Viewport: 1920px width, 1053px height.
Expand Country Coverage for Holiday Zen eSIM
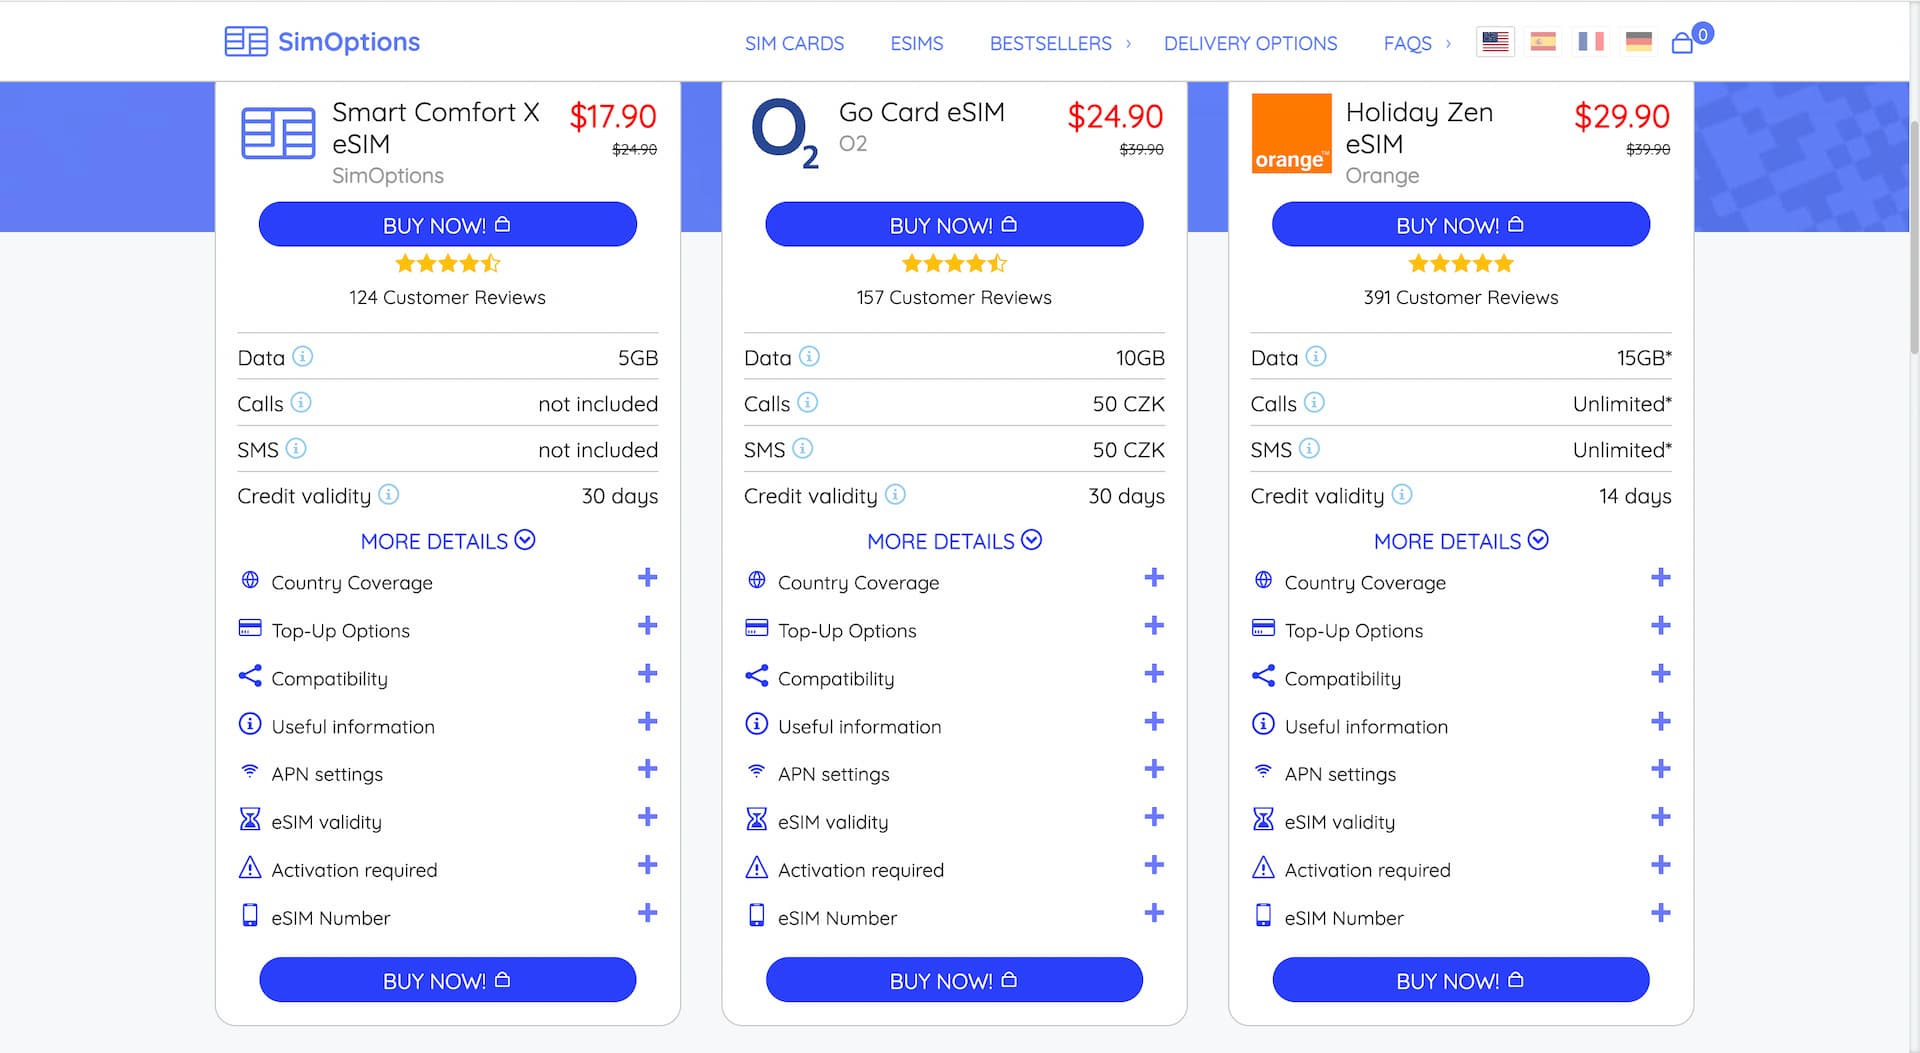pos(1660,578)
